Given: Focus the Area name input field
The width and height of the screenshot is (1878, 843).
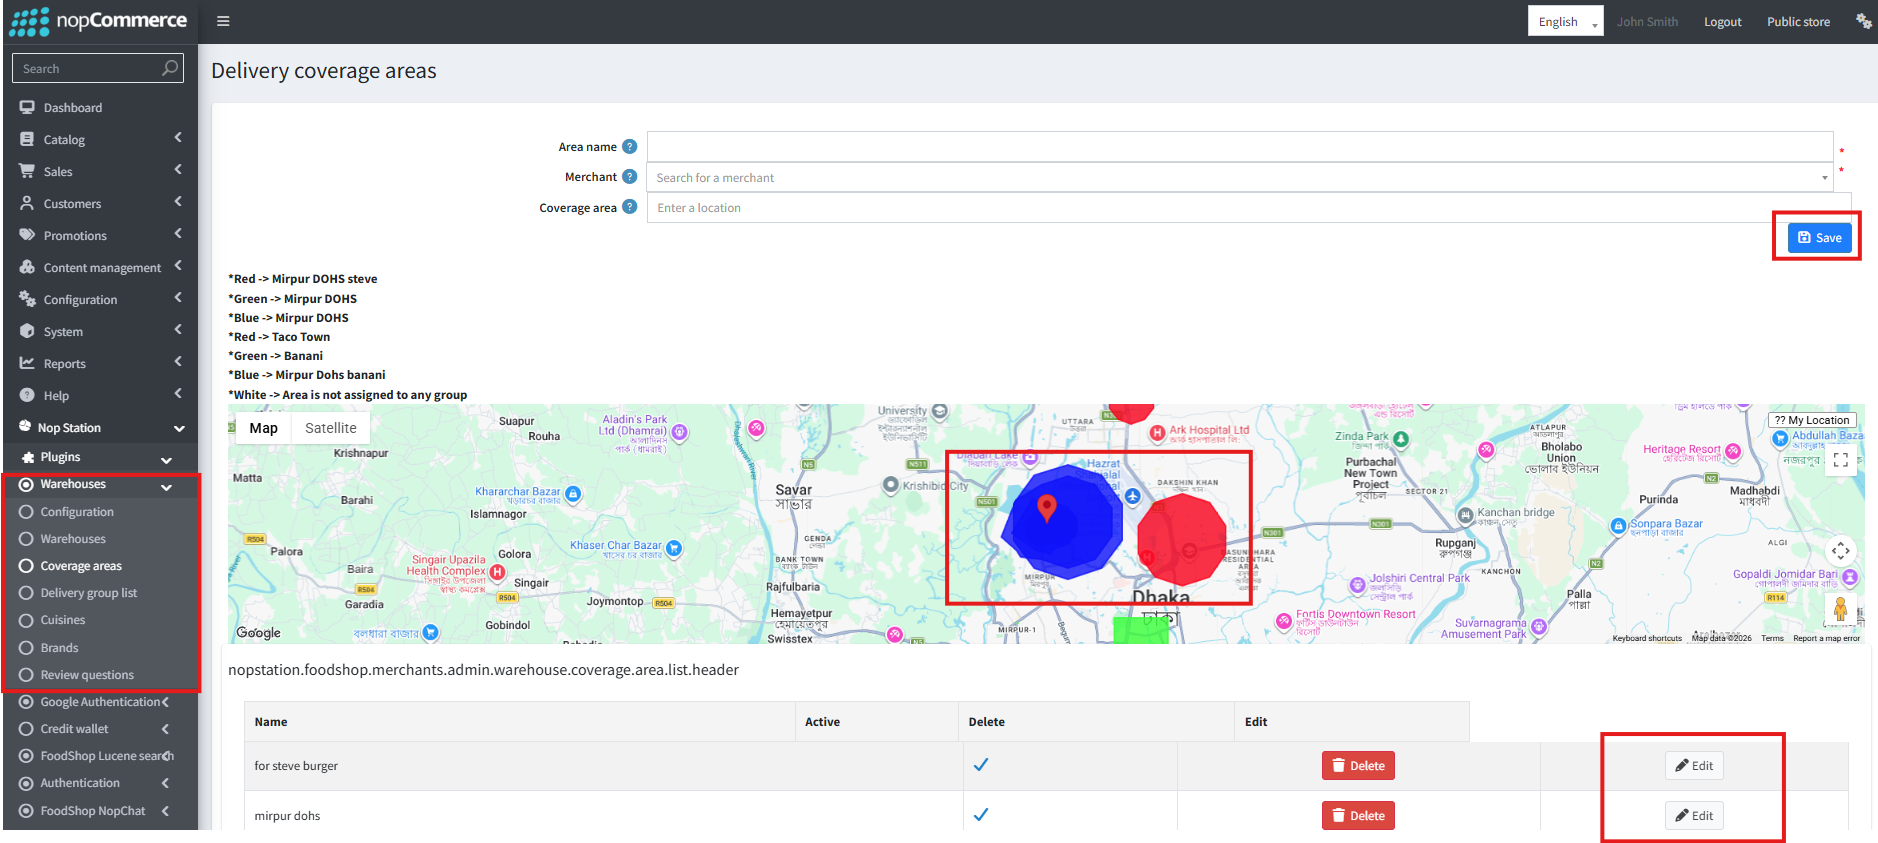Looking at the screenshot, I should [x=1240, y=147].
